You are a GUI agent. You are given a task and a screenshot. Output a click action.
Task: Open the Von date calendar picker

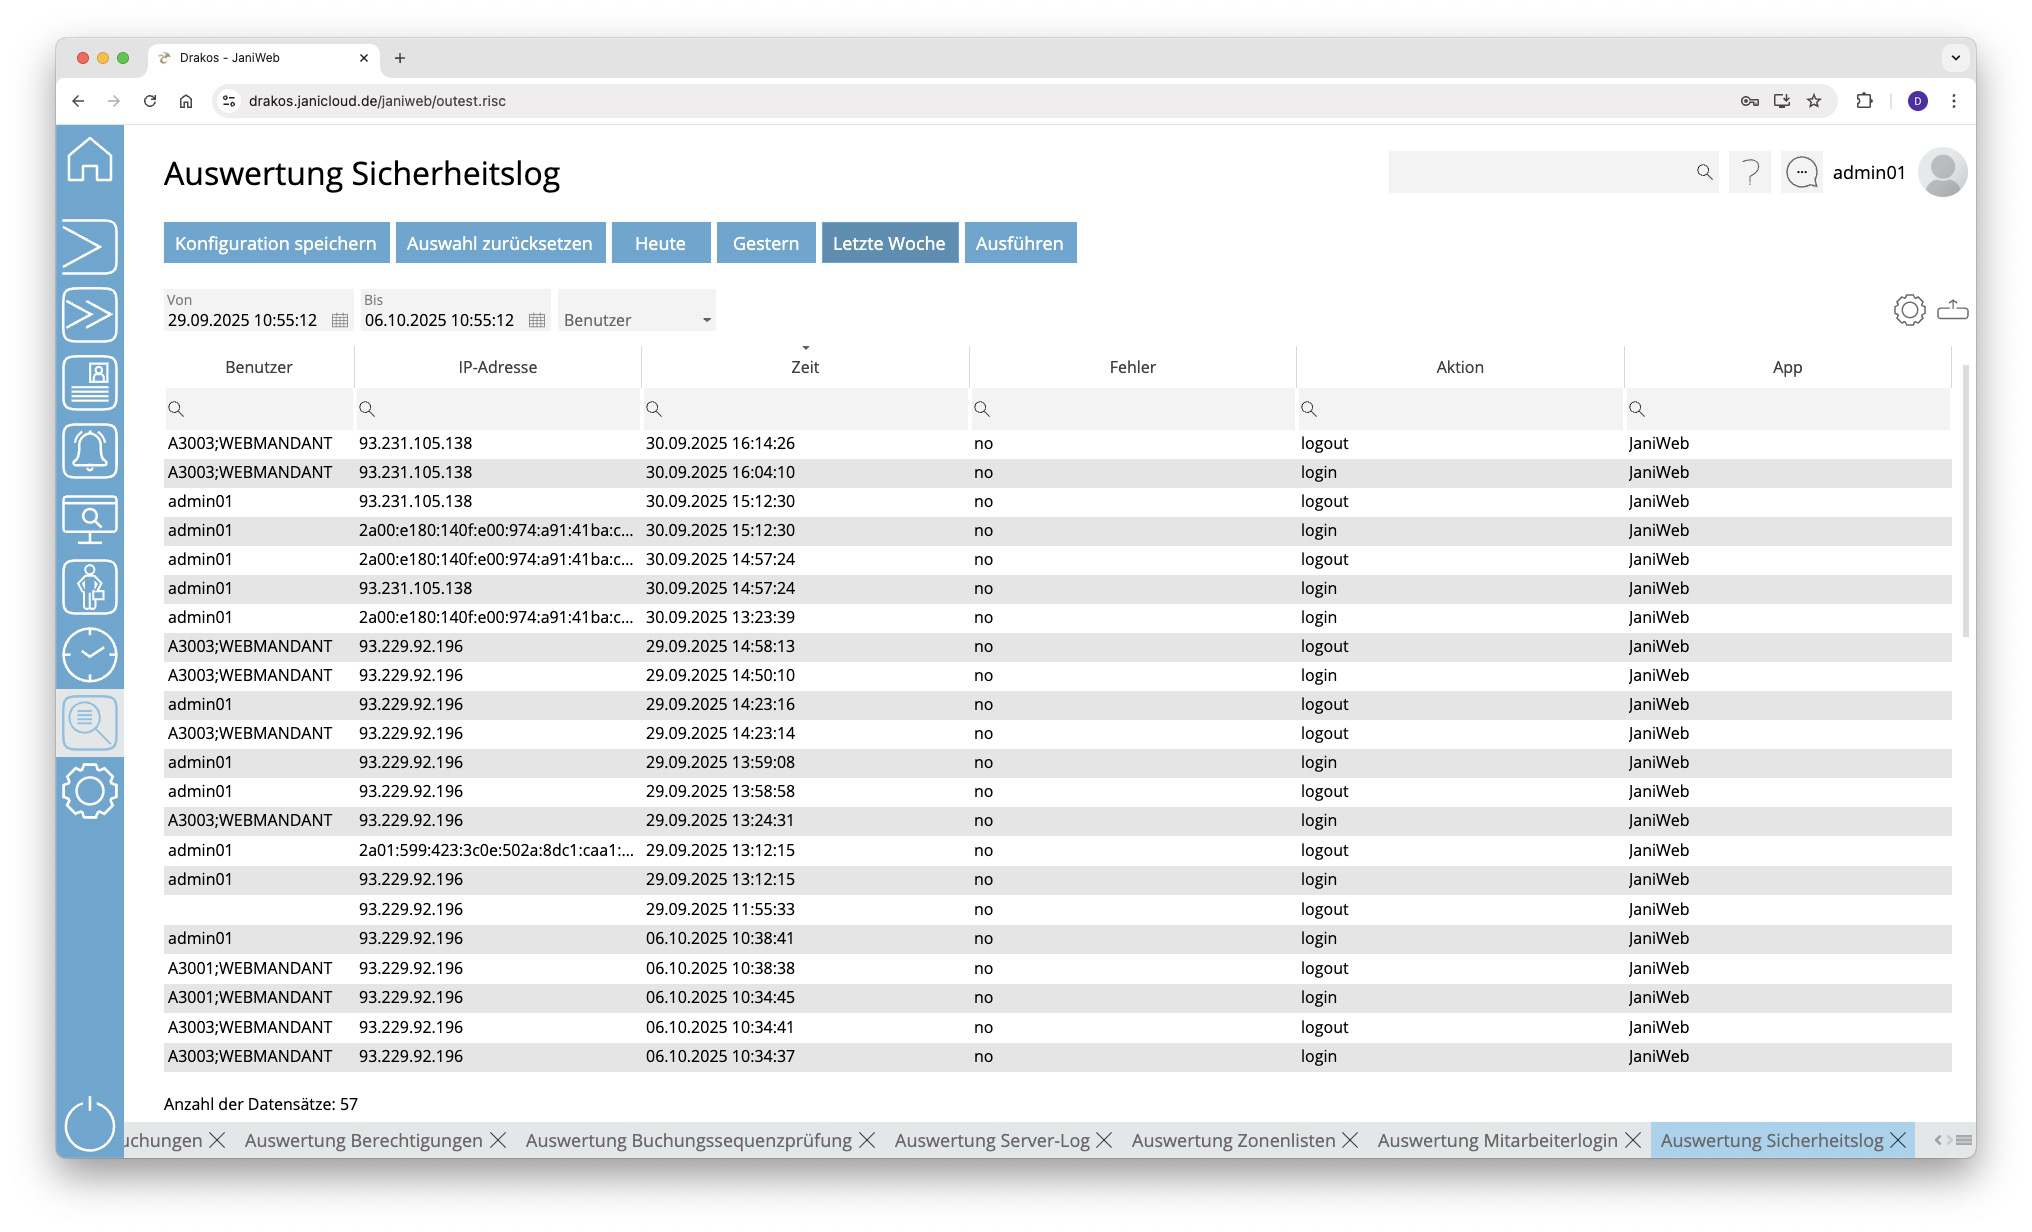(x=340, y=320)
